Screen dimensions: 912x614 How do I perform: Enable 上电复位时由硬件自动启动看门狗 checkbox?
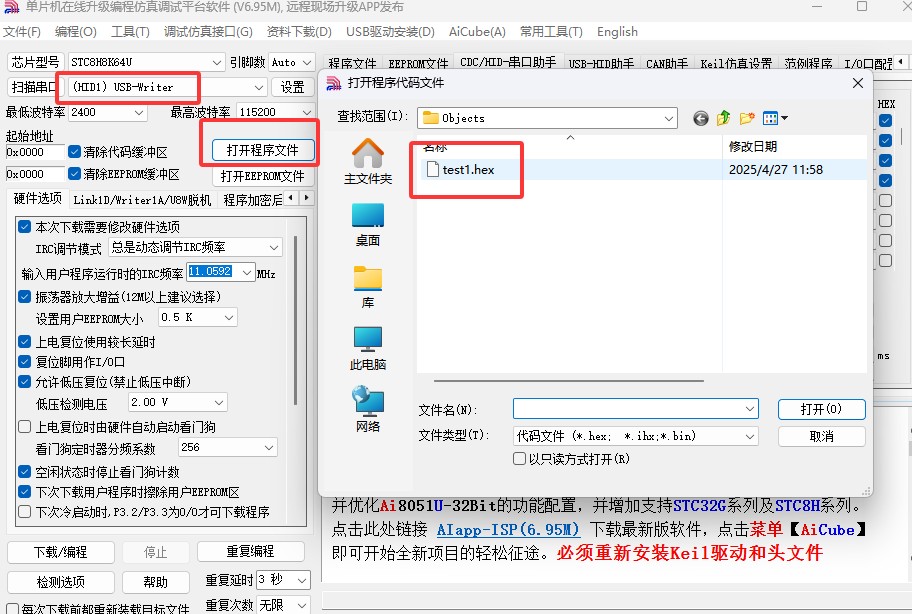coord(24,427)
